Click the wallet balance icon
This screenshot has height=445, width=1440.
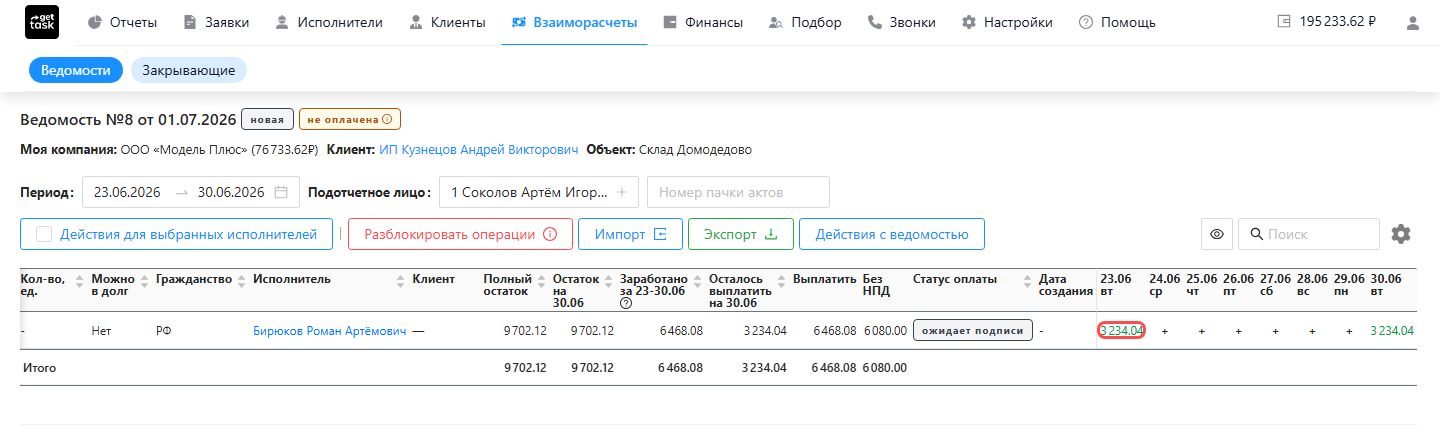(1284, 22)
